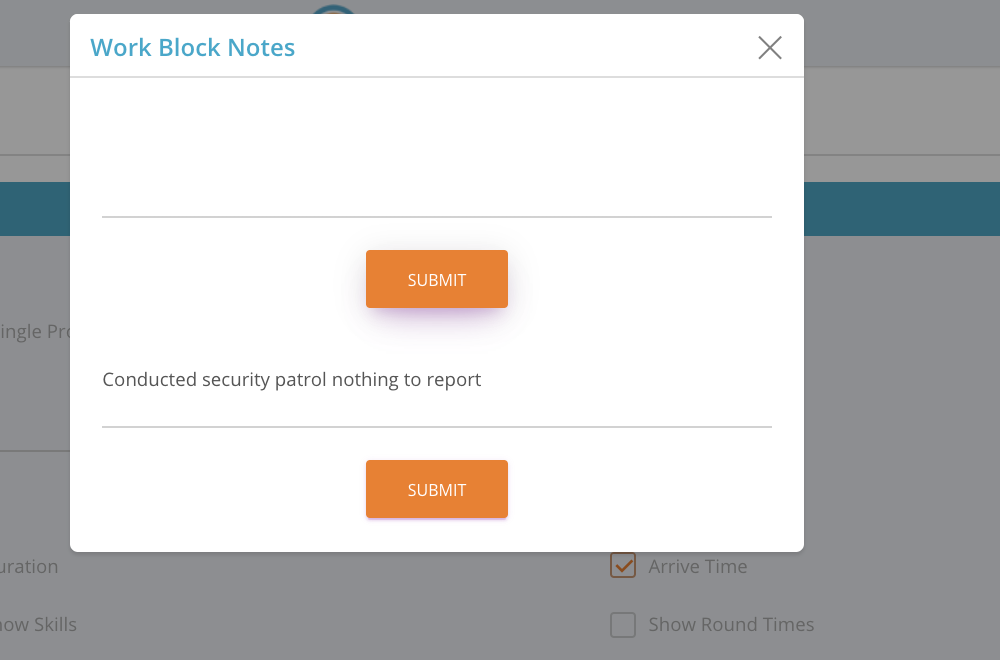Click the teal header bar right of dialog
1000x660 pixels.
point(900,208)
